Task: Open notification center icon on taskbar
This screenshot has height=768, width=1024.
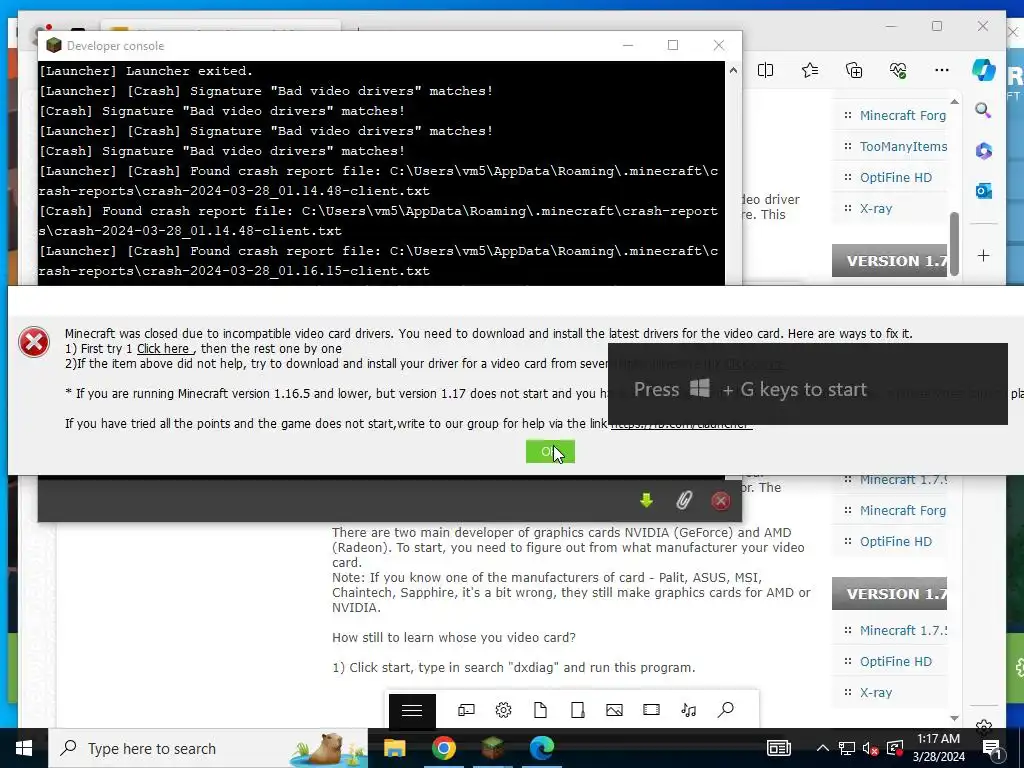Action: [x=993, y=748]
